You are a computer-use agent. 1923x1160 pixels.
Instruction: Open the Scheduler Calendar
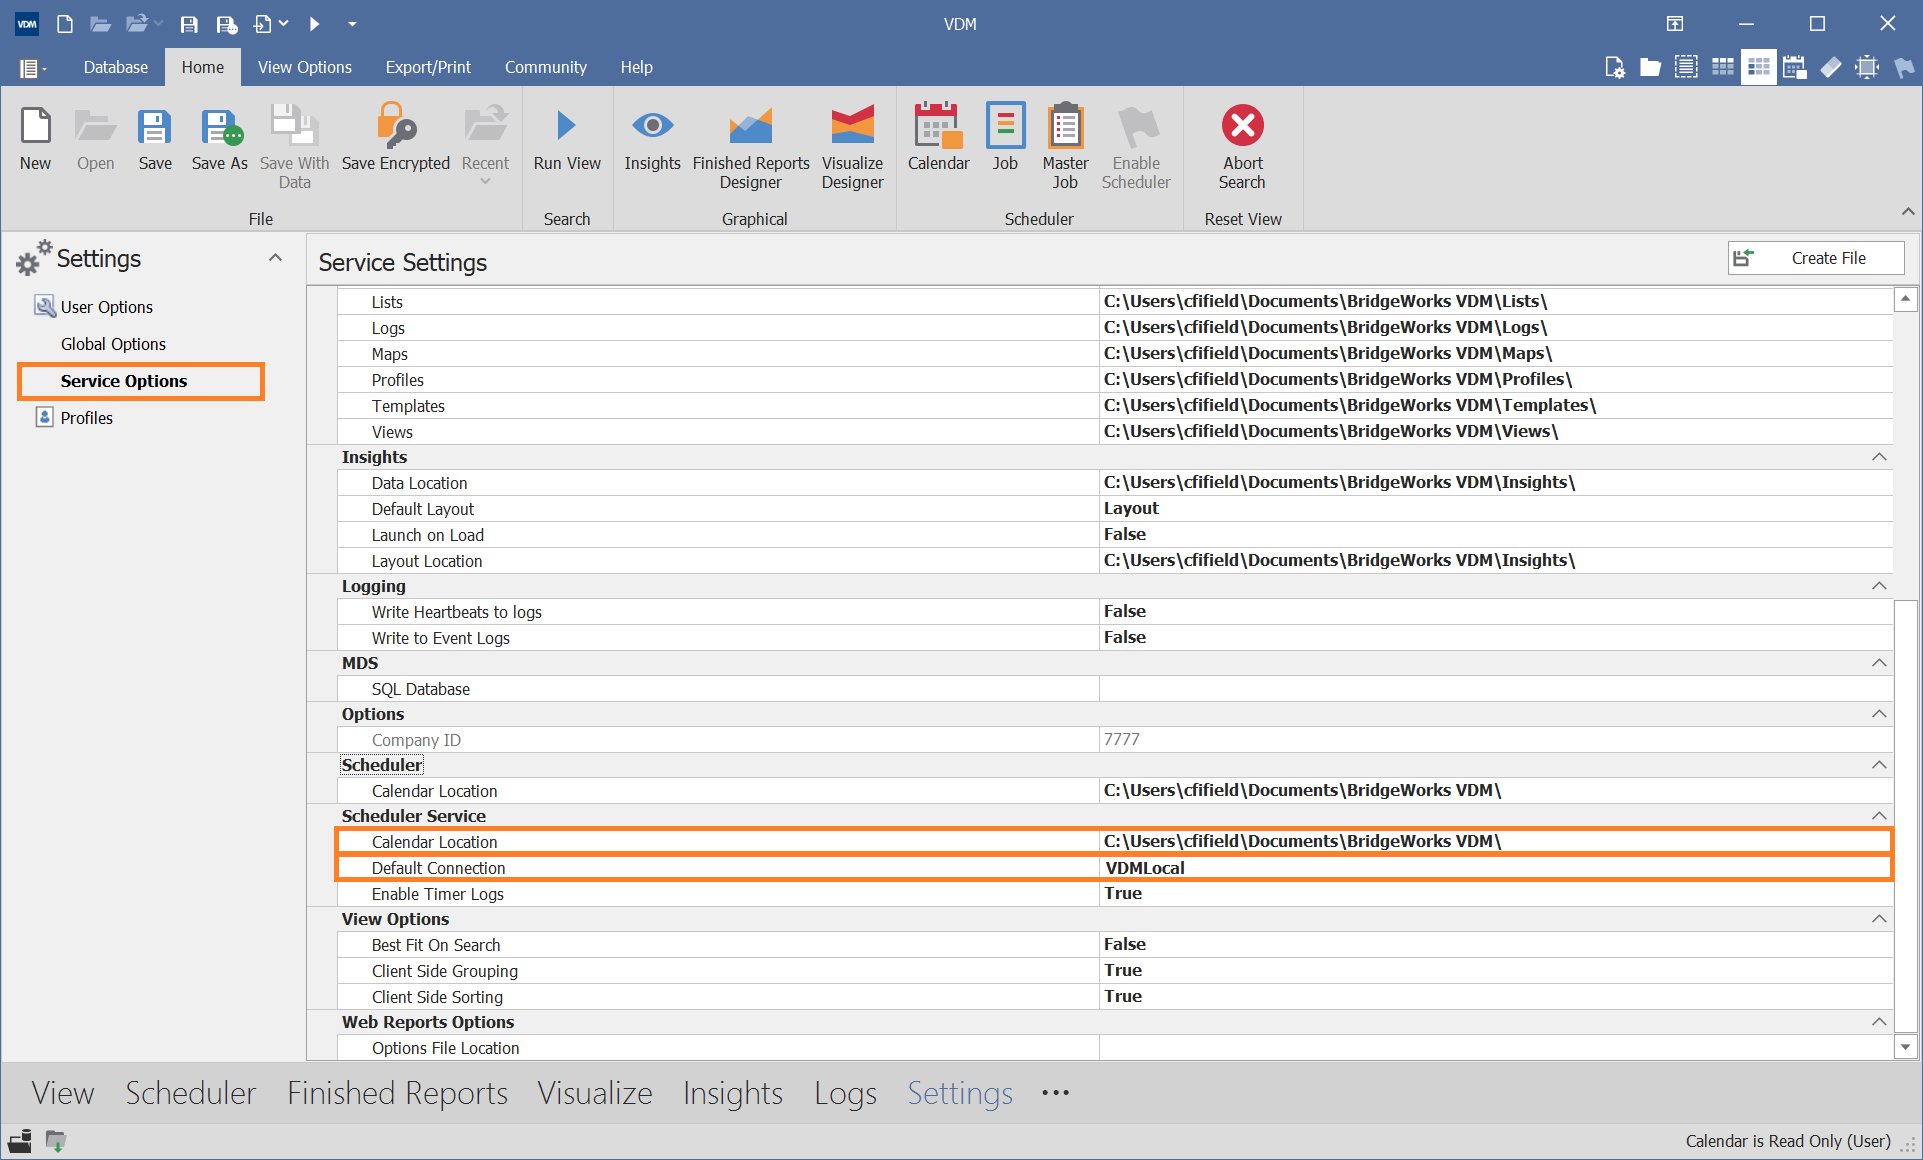[x=938, y=139]
